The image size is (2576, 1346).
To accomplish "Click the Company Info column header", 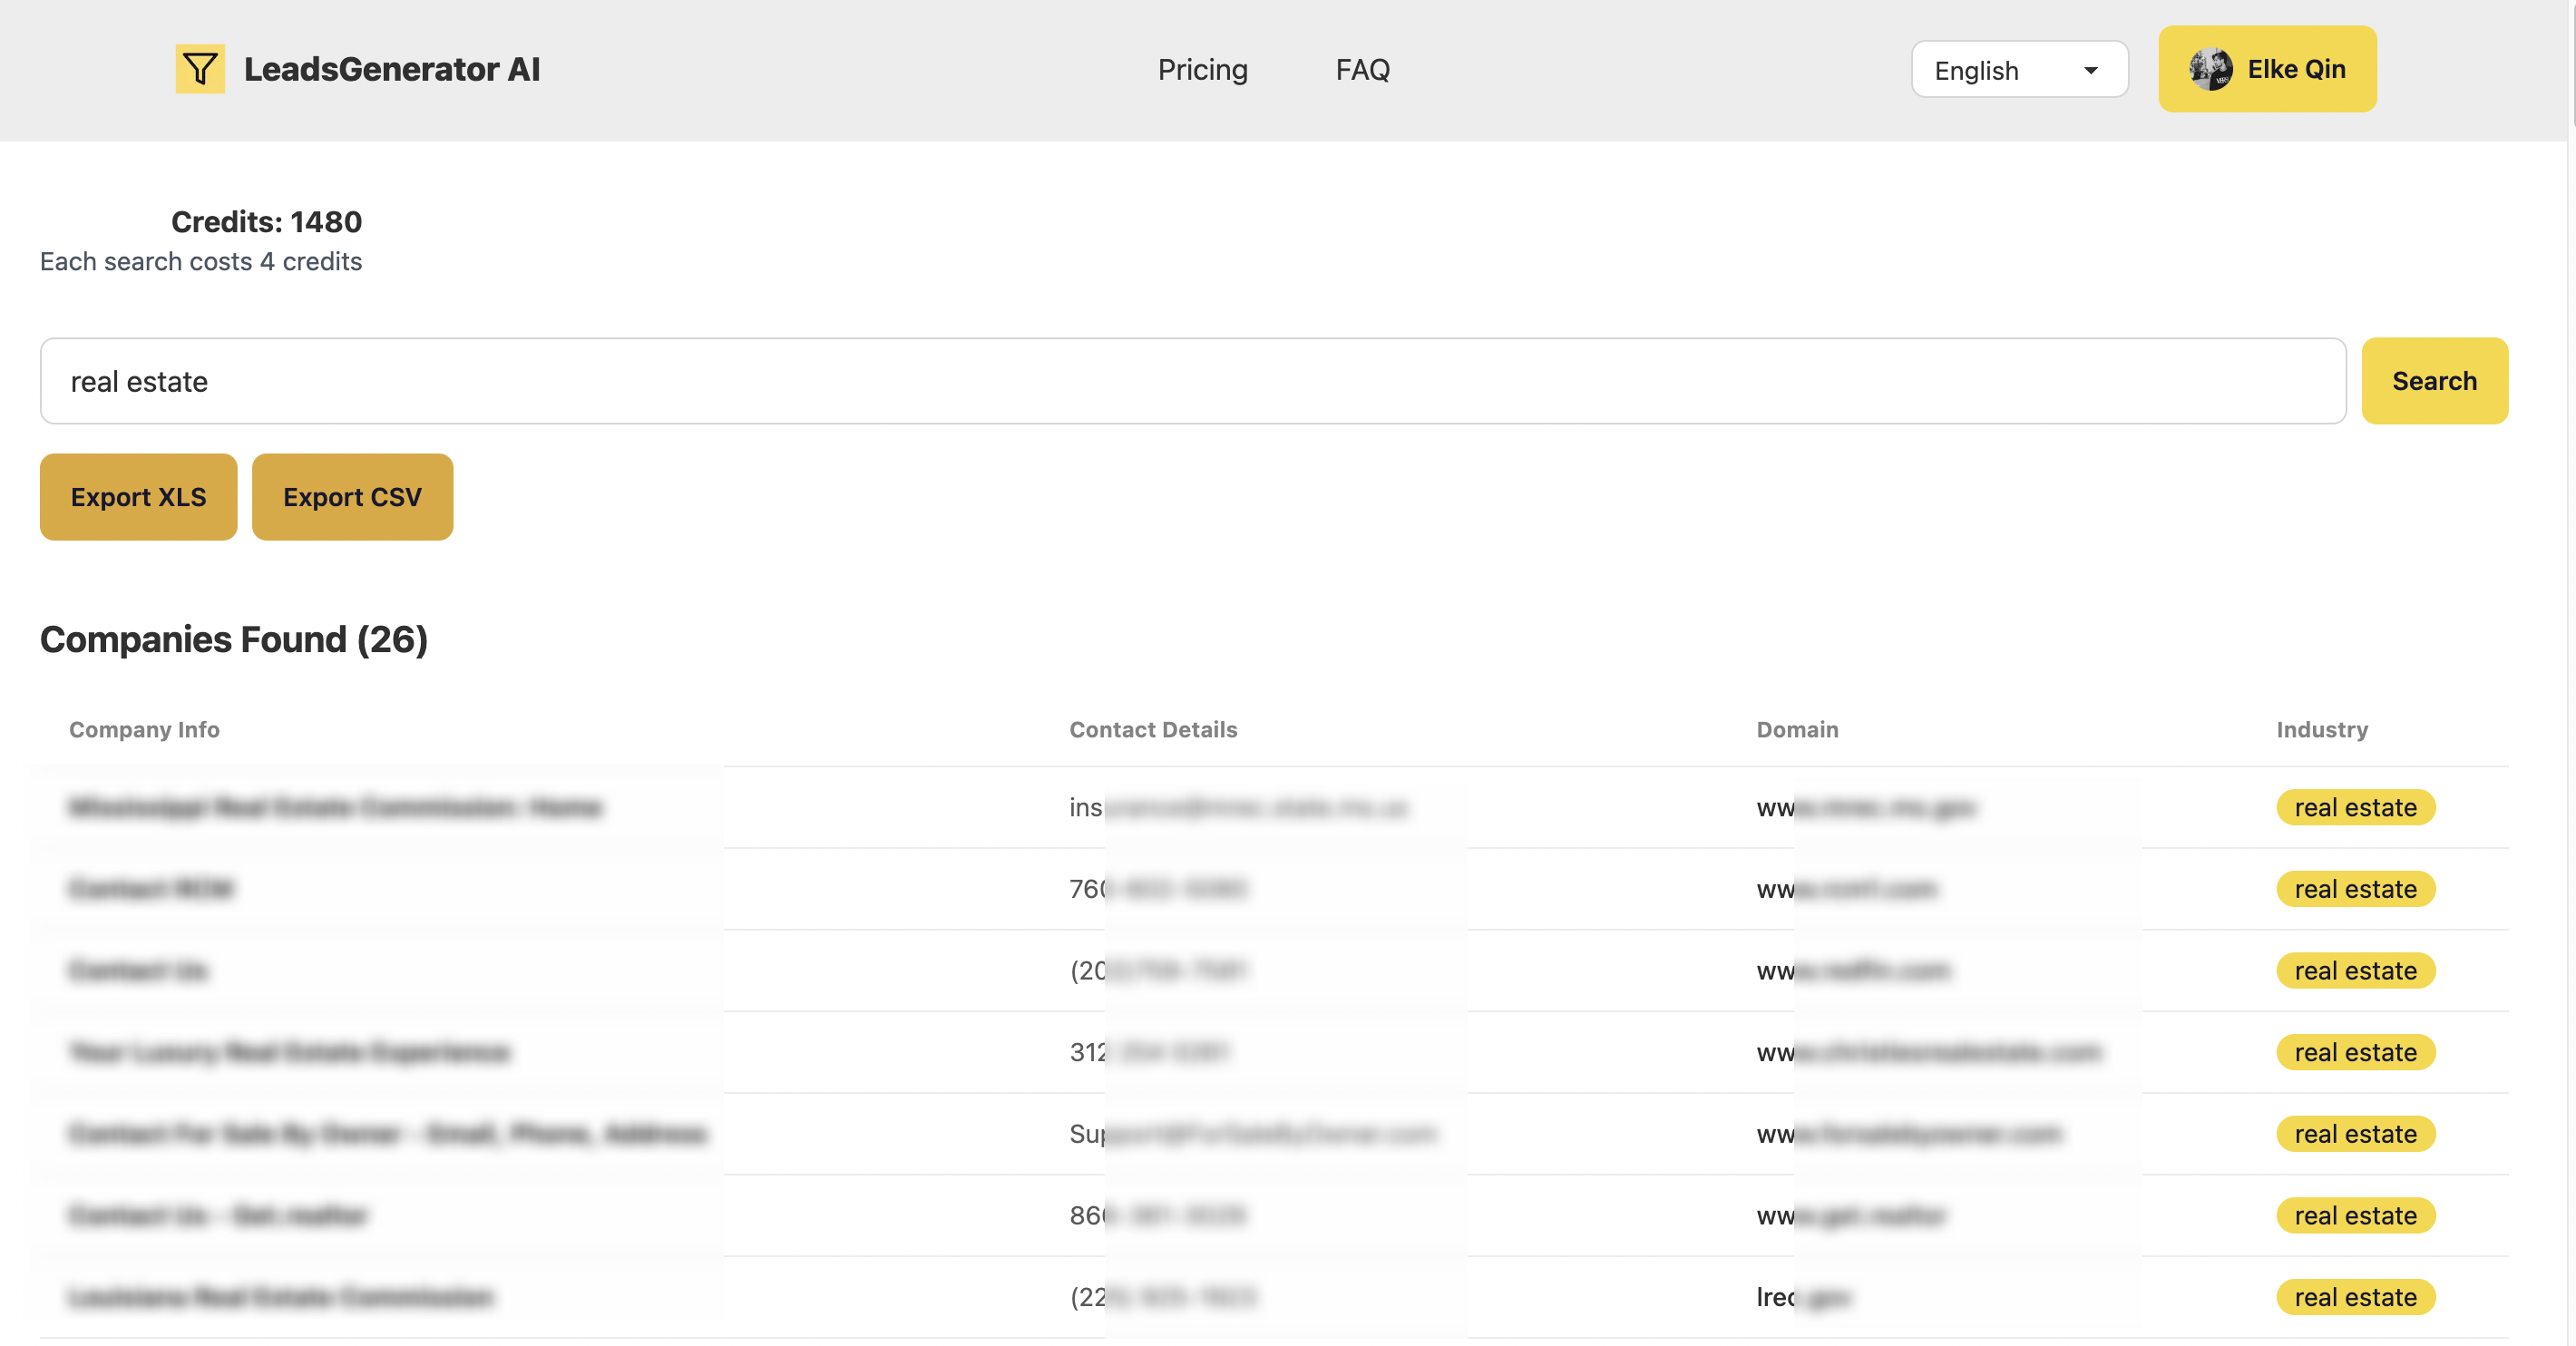I will pyautogui.click(x=144, y=729).
